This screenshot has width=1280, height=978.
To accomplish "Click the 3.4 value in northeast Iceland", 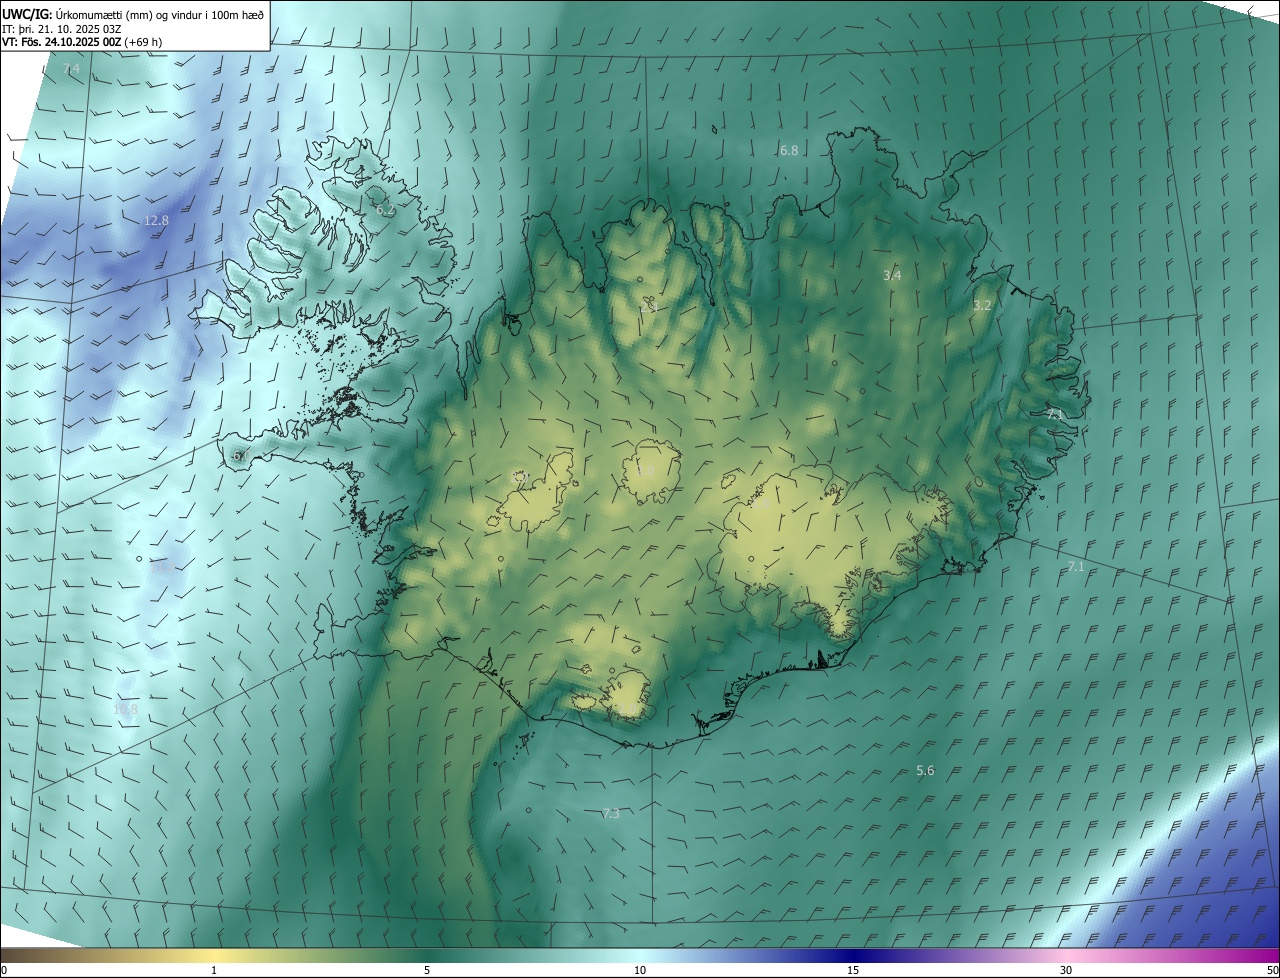I will pyautogui.click(x=893, y=275).
